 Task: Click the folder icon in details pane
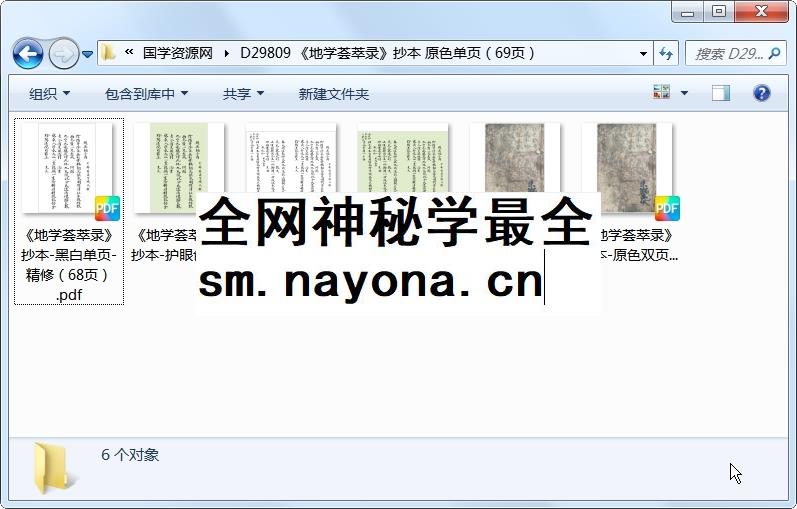(53, 468)
